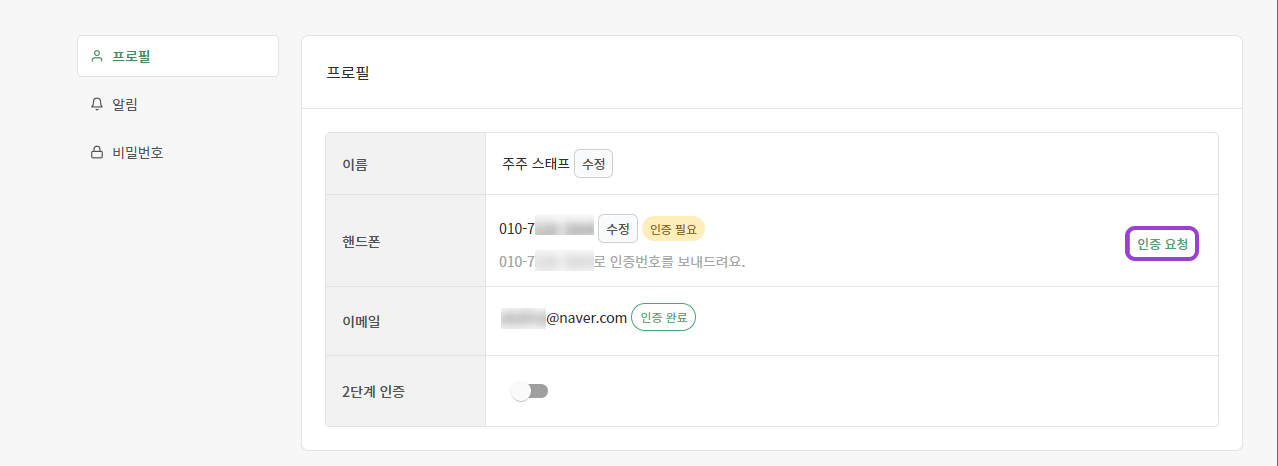The height and width of the screenshot is (466, 1278).
Task: Click the name text 주주 스태프
Action: click(x=536, y=164)
